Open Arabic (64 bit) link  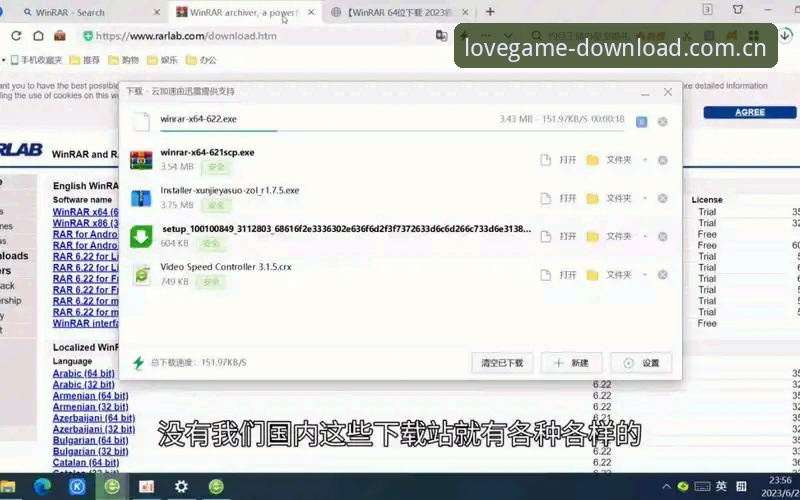click(84, 373)
